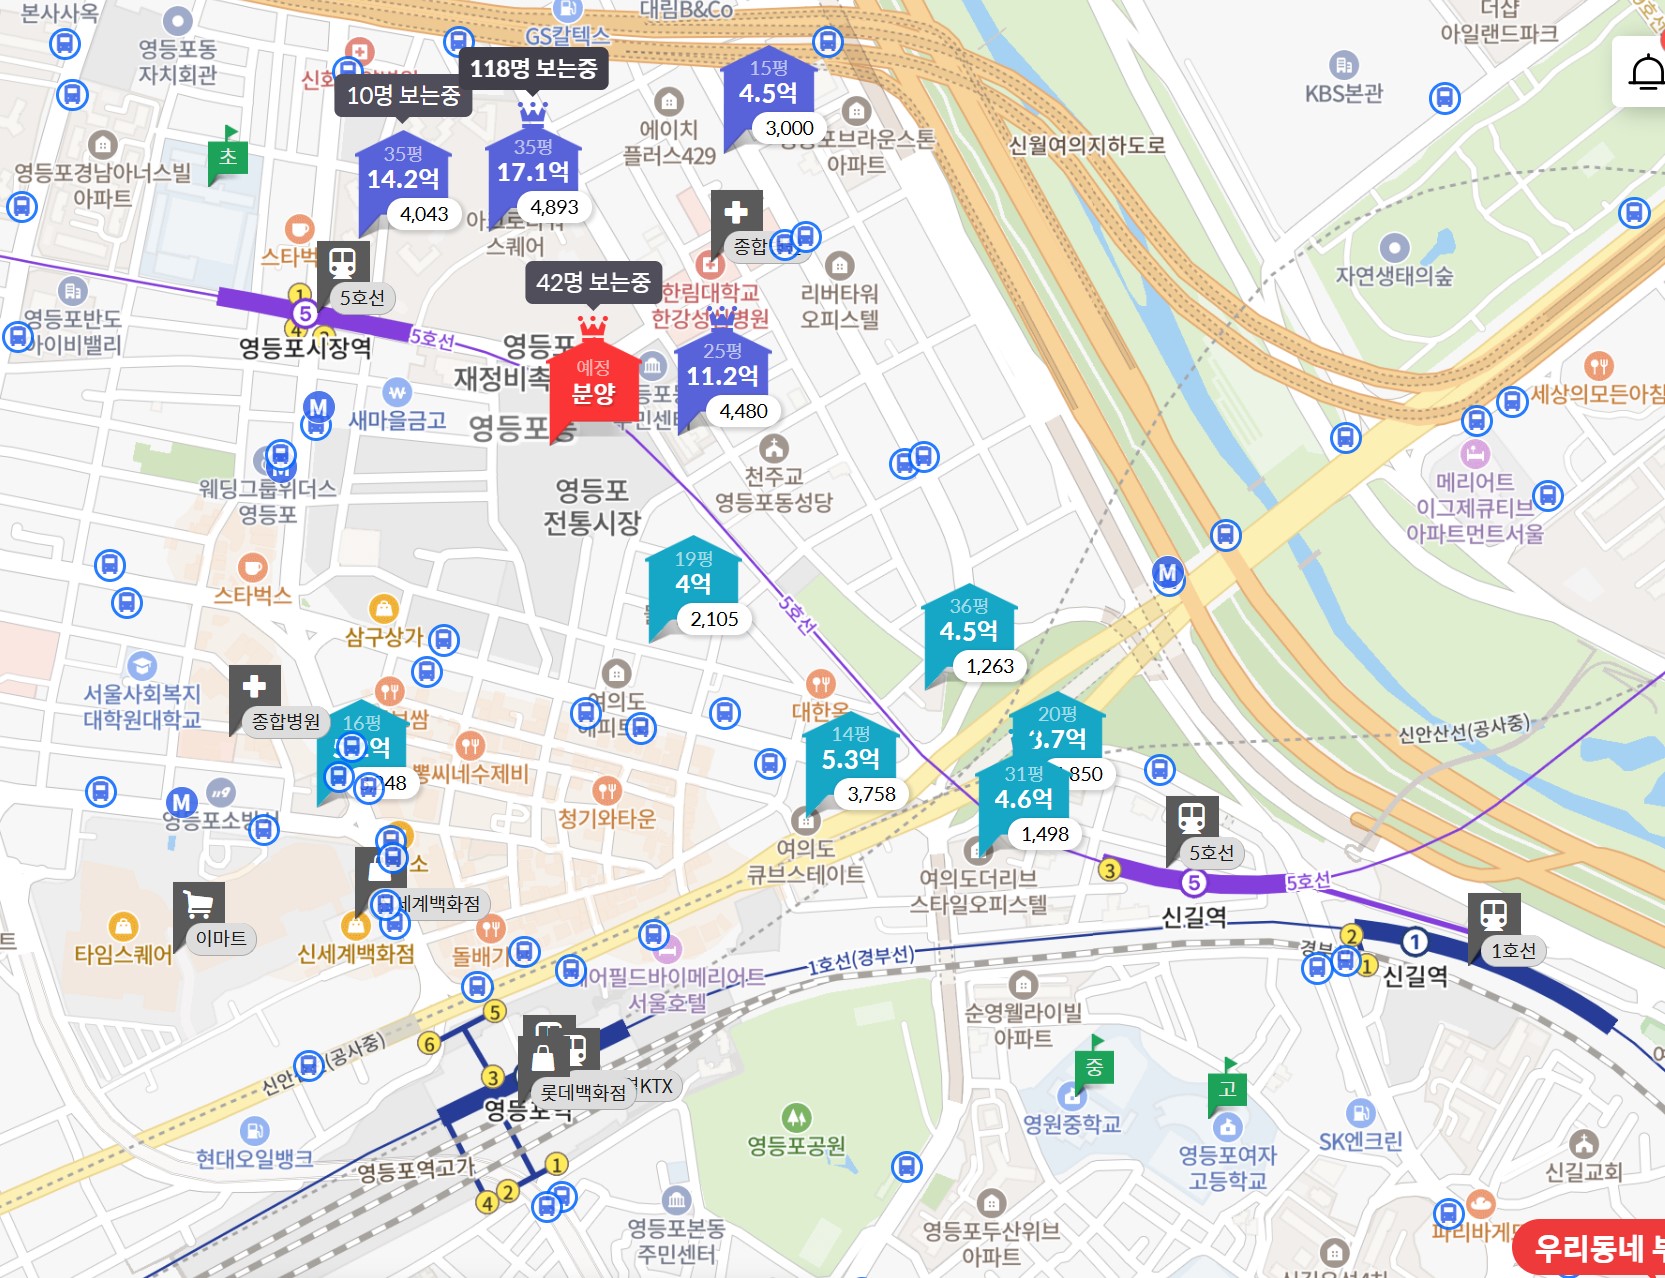Image resolution: width=1665 pixels, height=1278 pixels.
Task: Click the 10명 보는중 viewer badge
Action: (x=403, y=96)
